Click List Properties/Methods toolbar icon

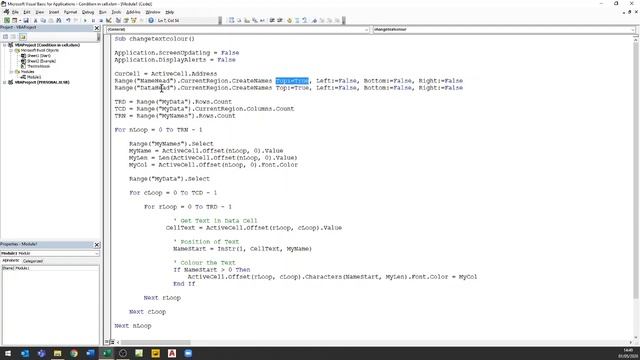tap(231, 20)
